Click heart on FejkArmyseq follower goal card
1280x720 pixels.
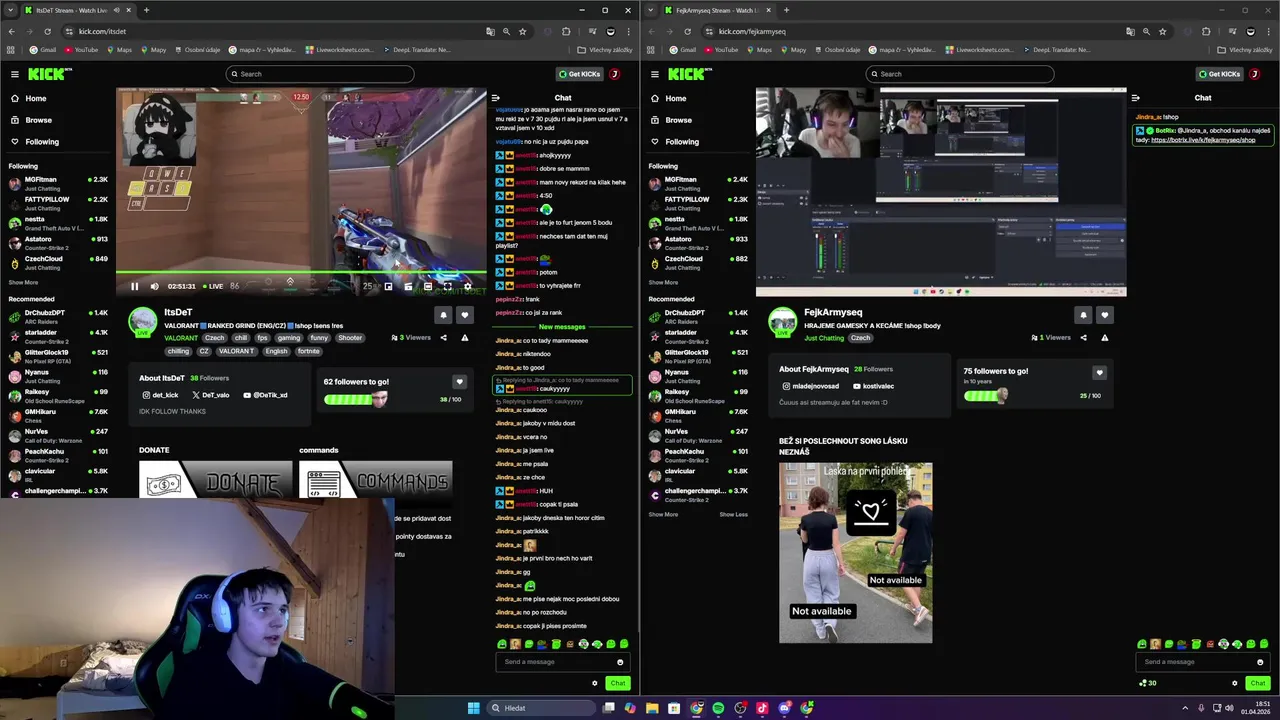(1099, 373)
